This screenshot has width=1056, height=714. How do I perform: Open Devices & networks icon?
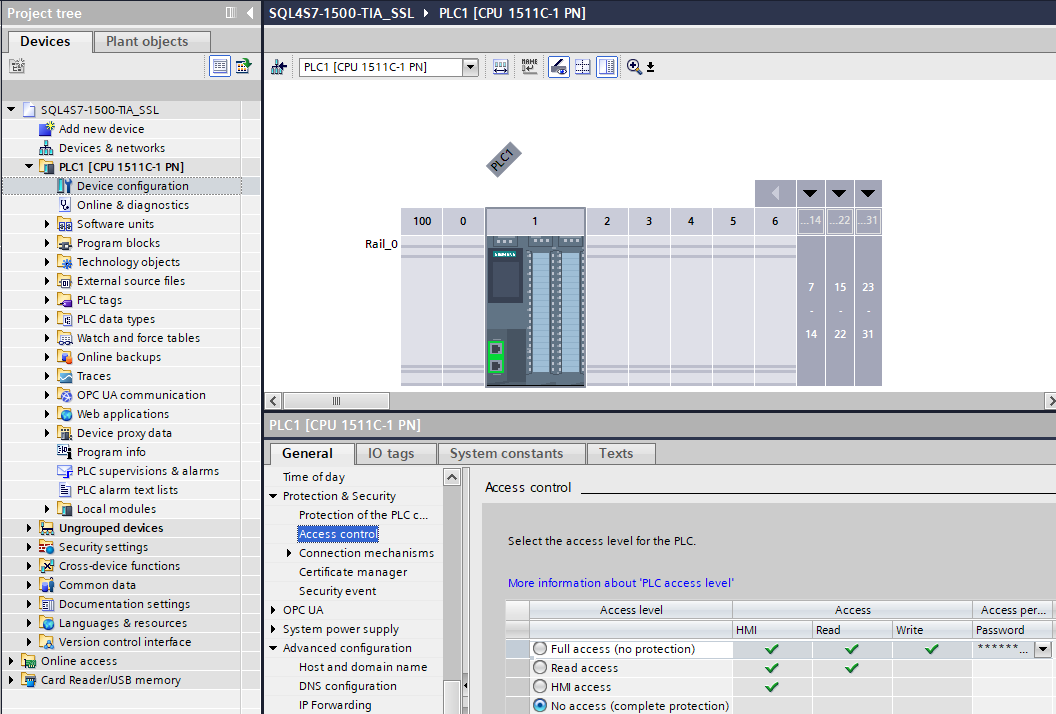tap(46, 148)
